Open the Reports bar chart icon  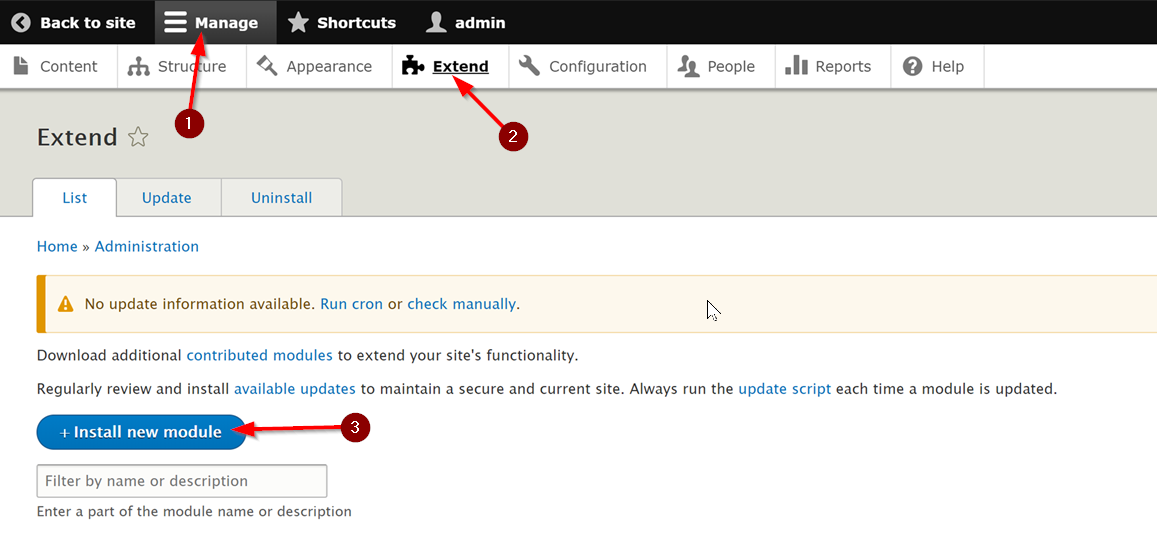pos(796,66)
